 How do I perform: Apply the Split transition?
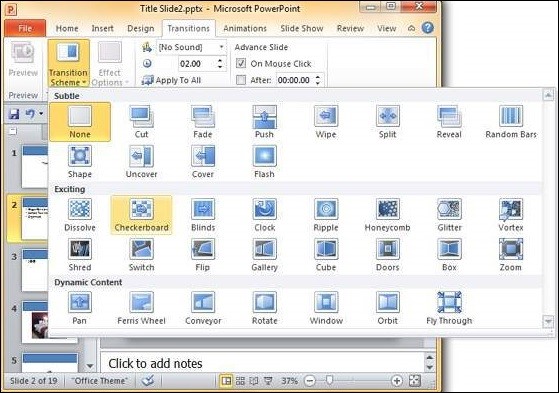(x=388, y=122)
